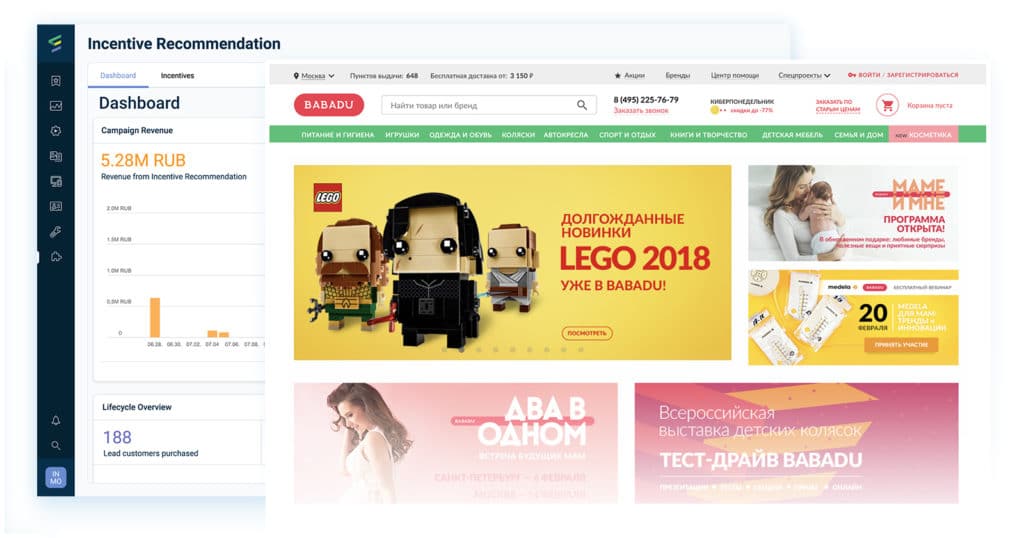Select the Dashboard tab

pos(118,76)
